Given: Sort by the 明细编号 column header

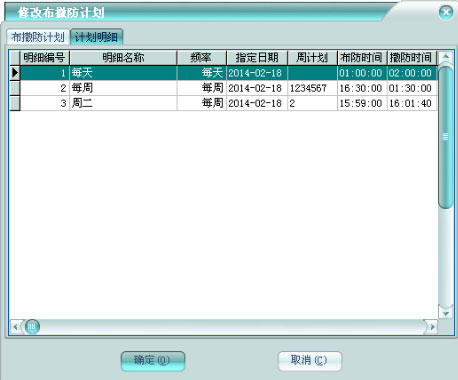Looking at the screenshot, I should 45,58.
